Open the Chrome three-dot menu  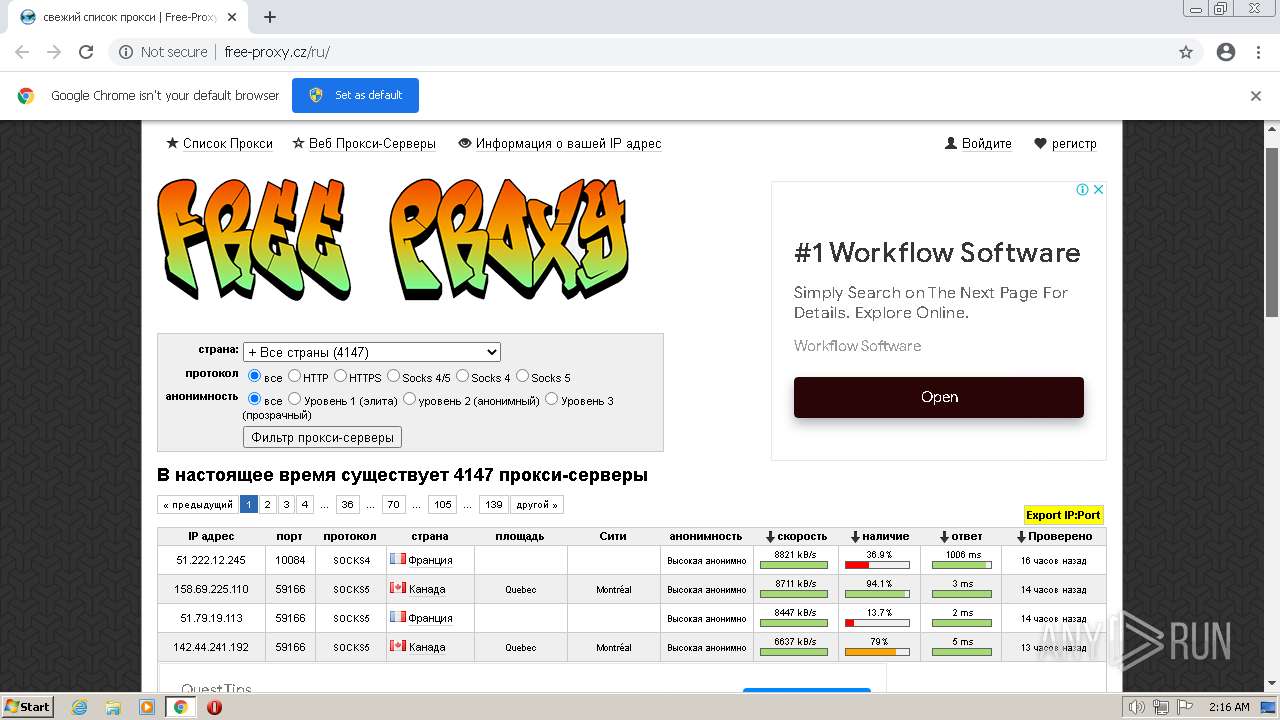(x=1258, y=52)
